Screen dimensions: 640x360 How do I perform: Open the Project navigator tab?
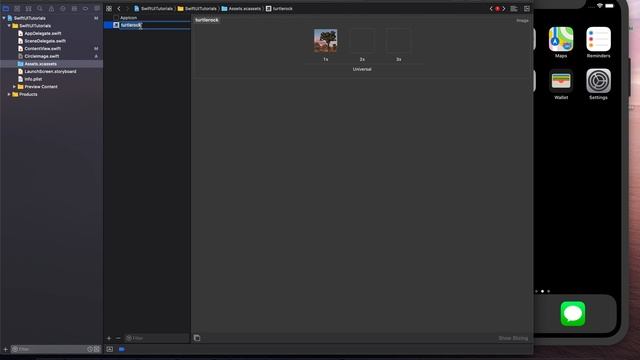[6, 9]
